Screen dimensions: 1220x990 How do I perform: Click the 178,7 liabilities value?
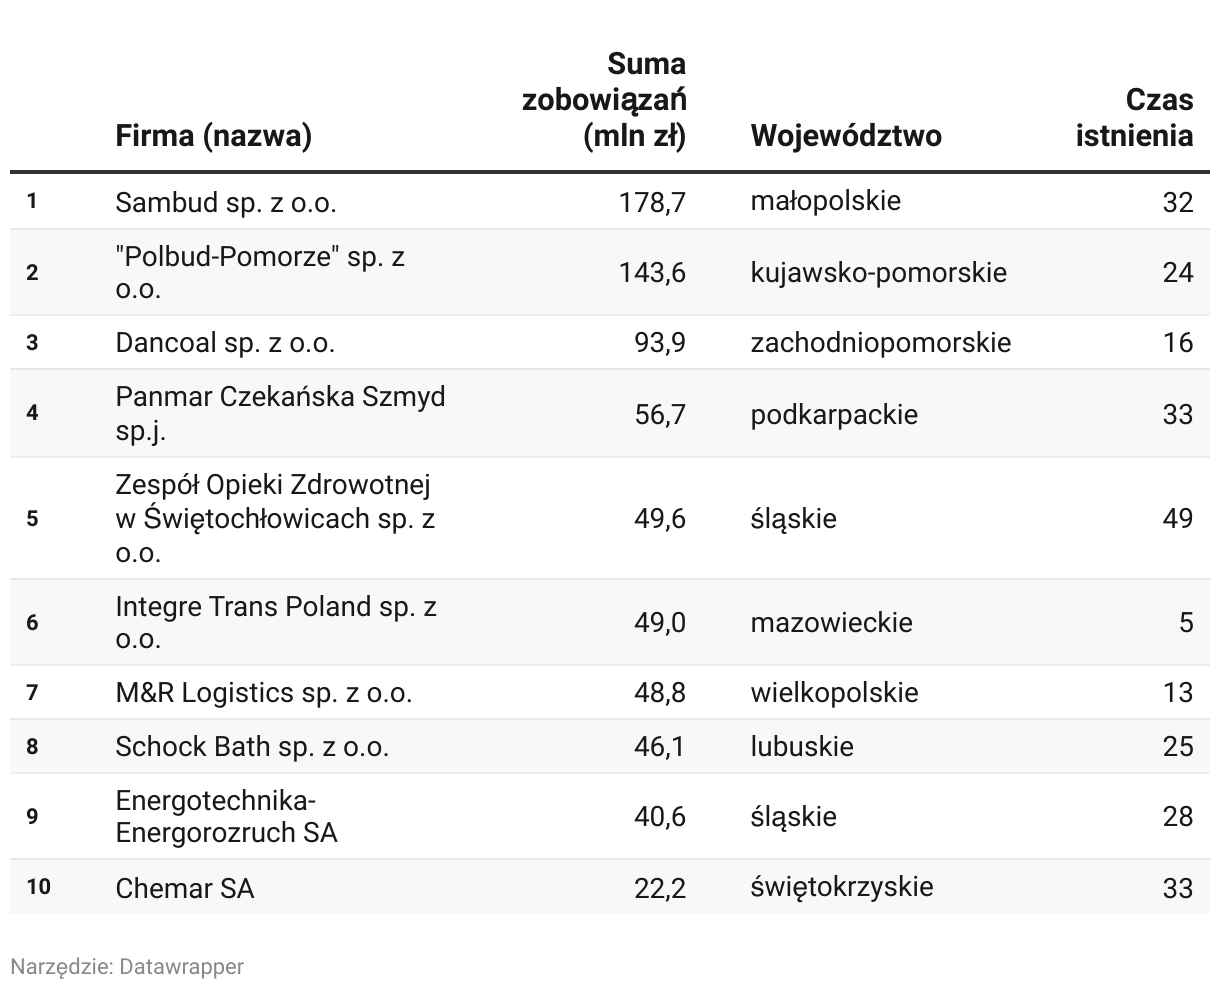pyautogui.click(x=652, y=202)
